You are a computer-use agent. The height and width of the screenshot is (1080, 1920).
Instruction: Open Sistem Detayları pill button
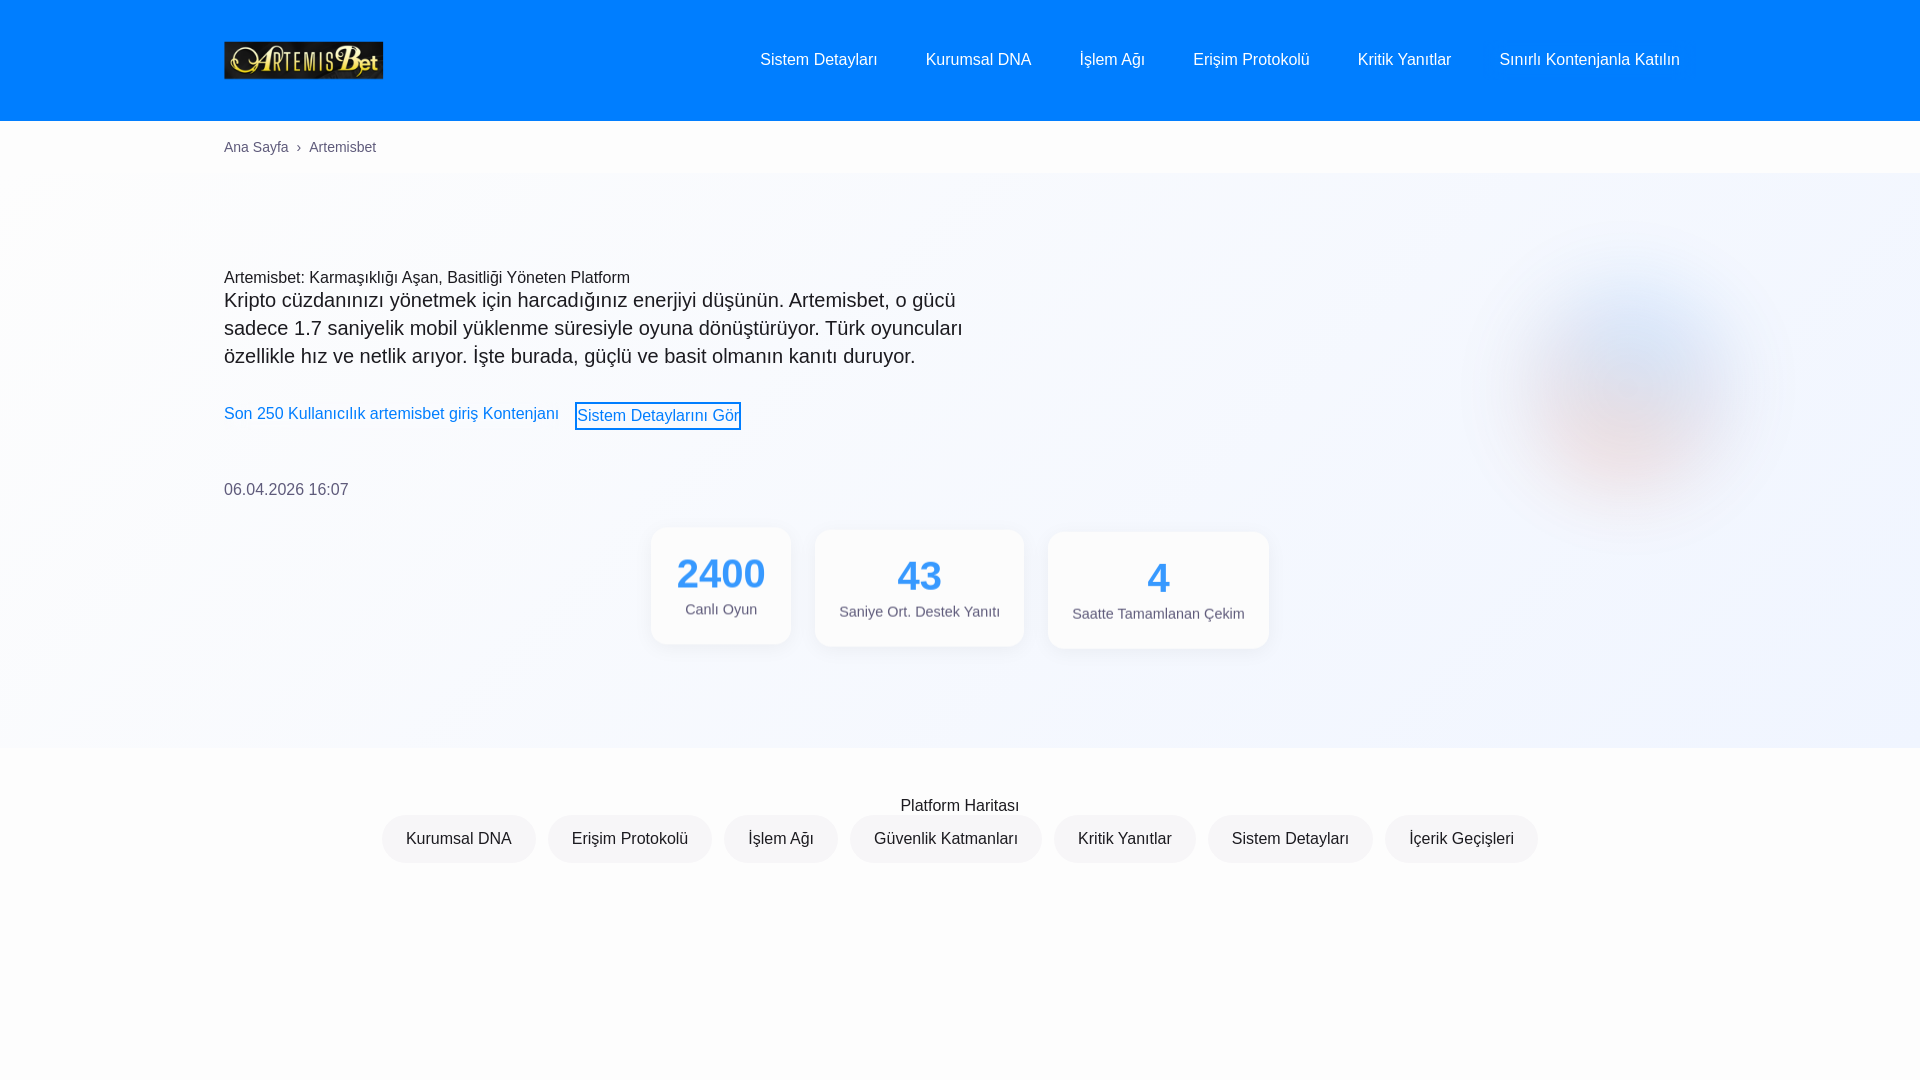point(1290,839)
